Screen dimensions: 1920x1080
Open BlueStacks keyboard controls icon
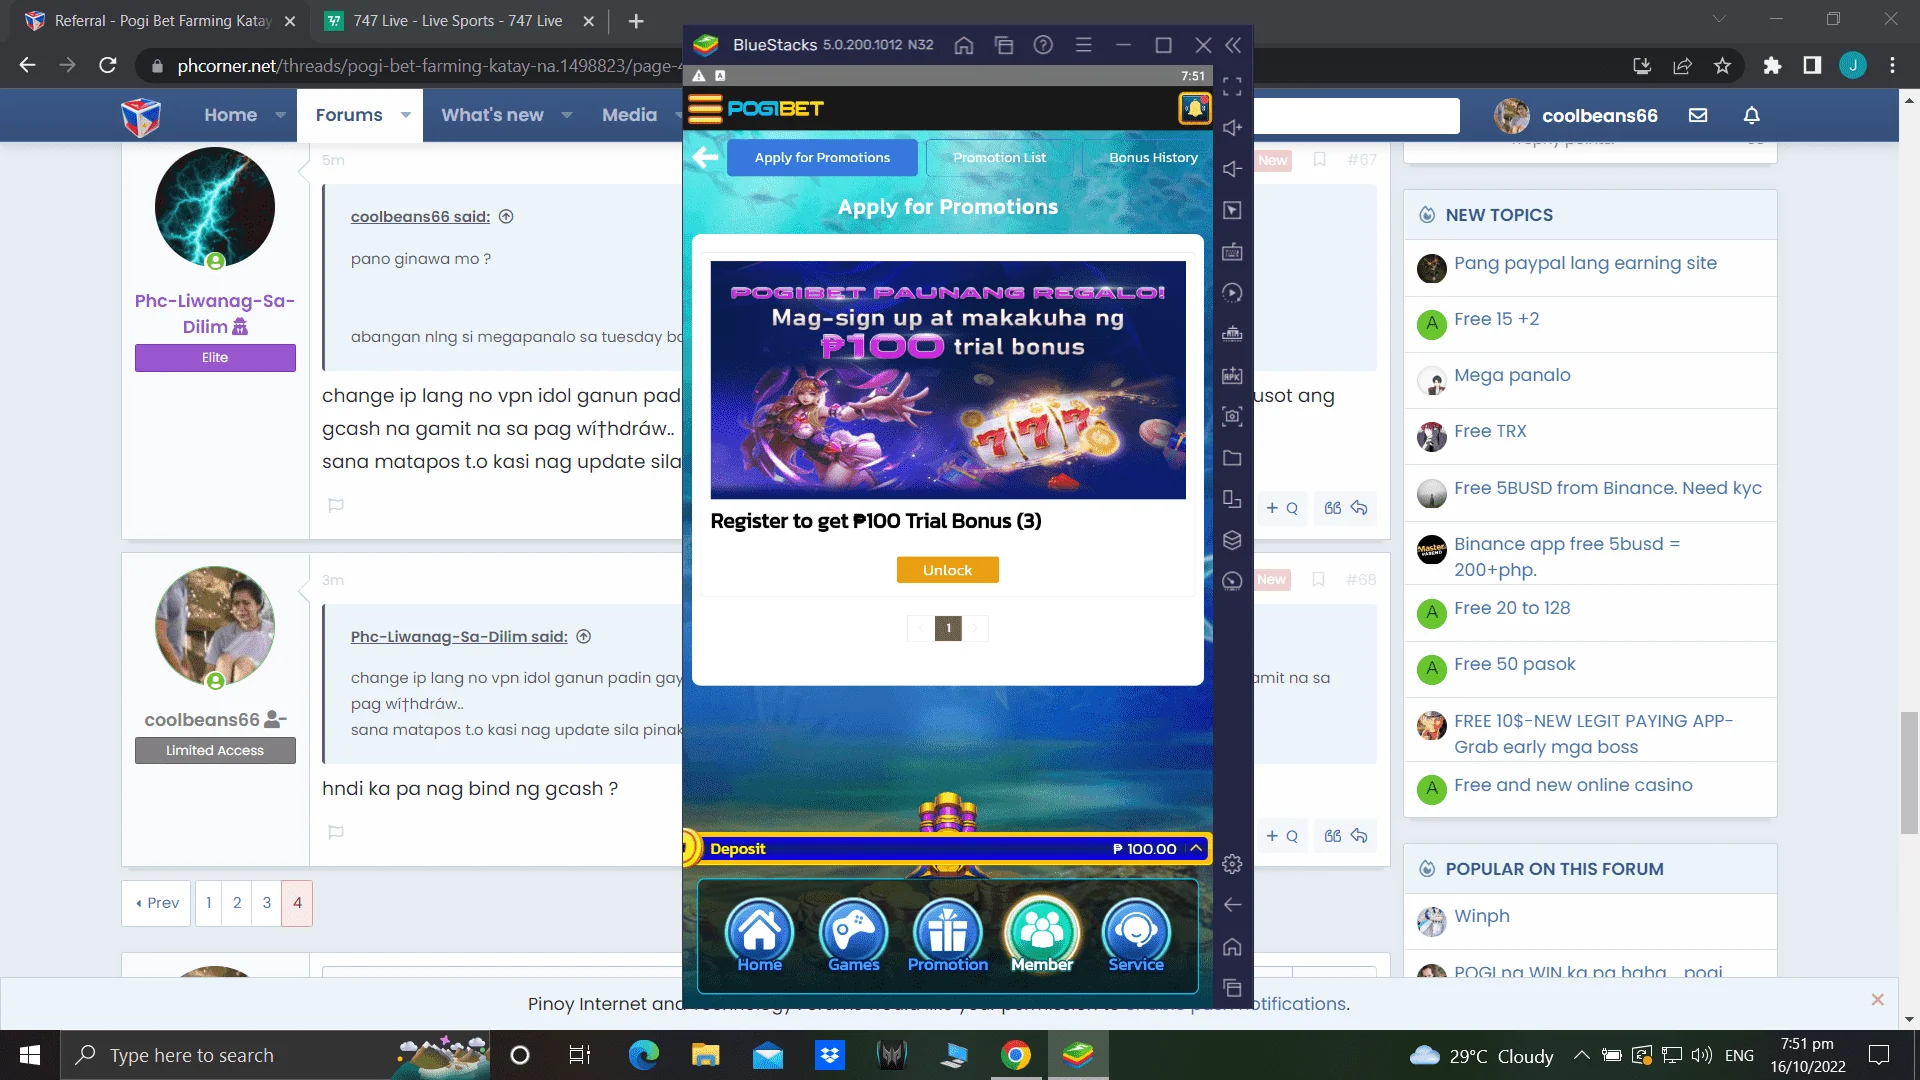1232,251
